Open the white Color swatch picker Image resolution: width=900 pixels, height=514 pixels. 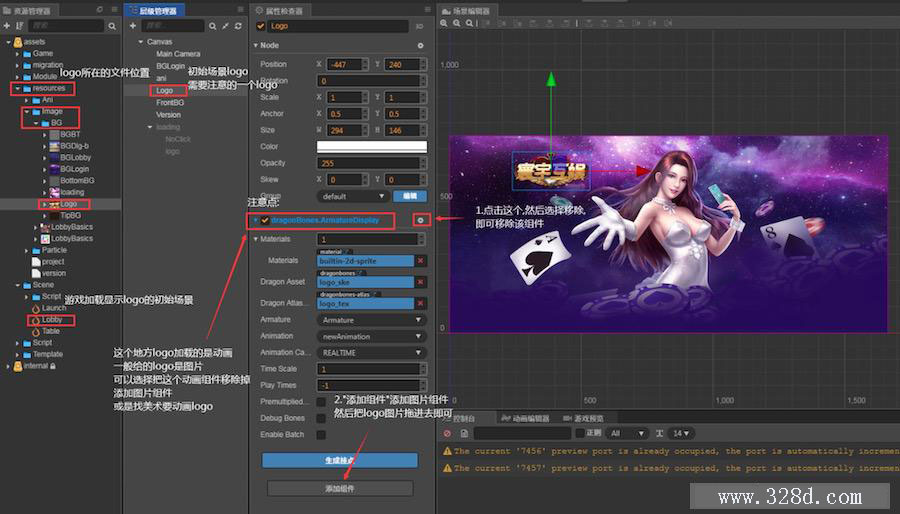[371, 147]
